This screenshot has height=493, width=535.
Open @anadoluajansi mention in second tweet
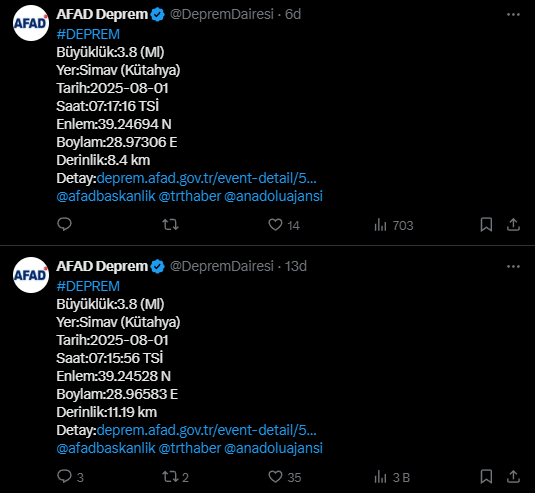tap(273, 448)
